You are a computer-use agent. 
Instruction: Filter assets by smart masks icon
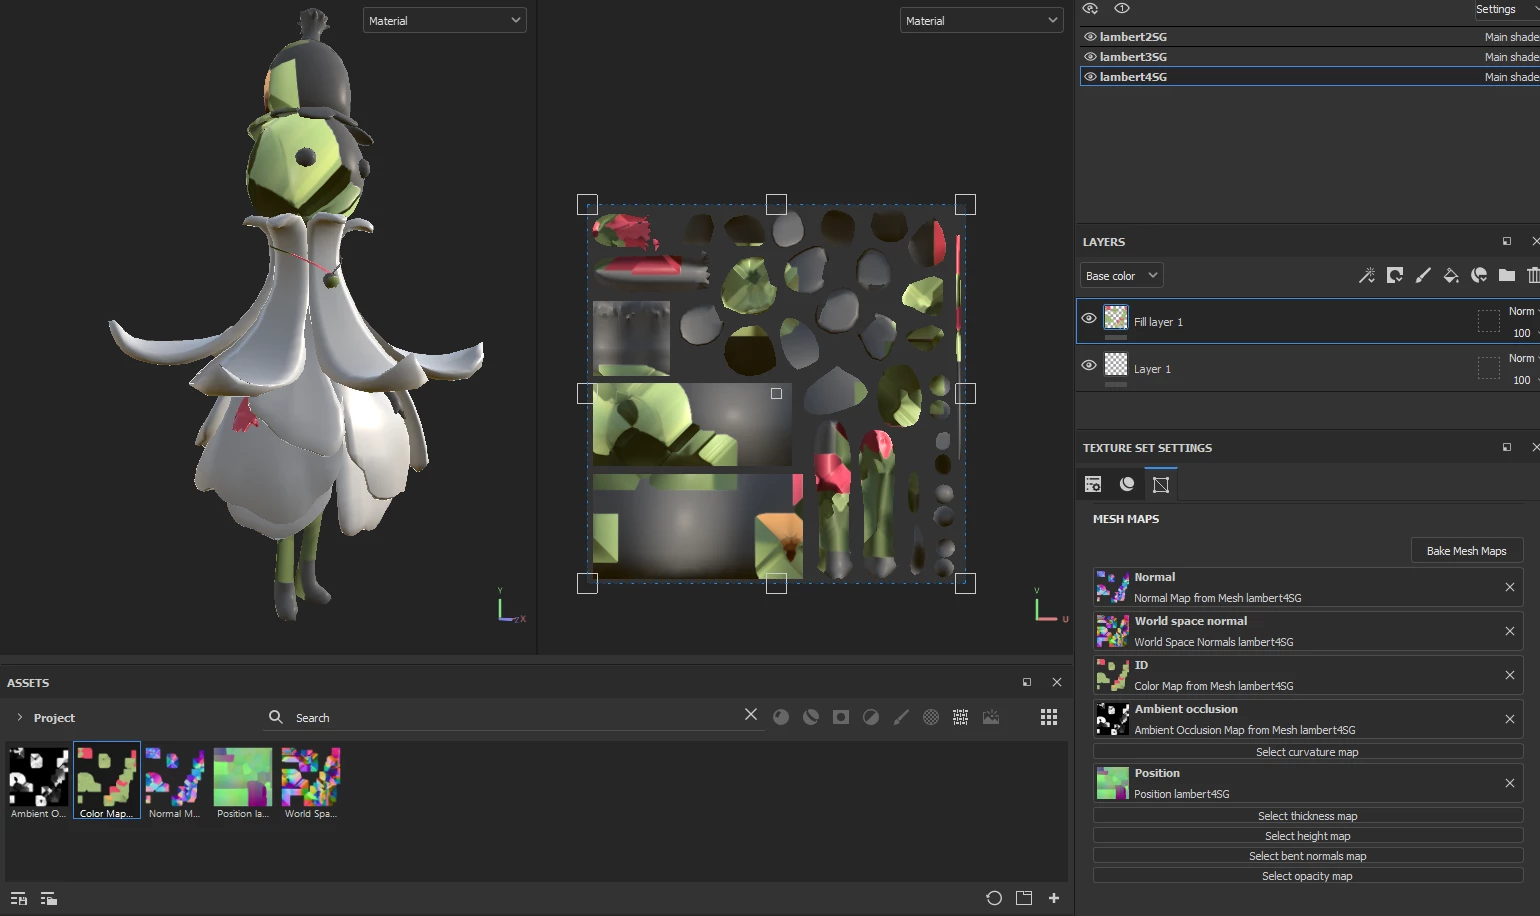click(841, 717)
